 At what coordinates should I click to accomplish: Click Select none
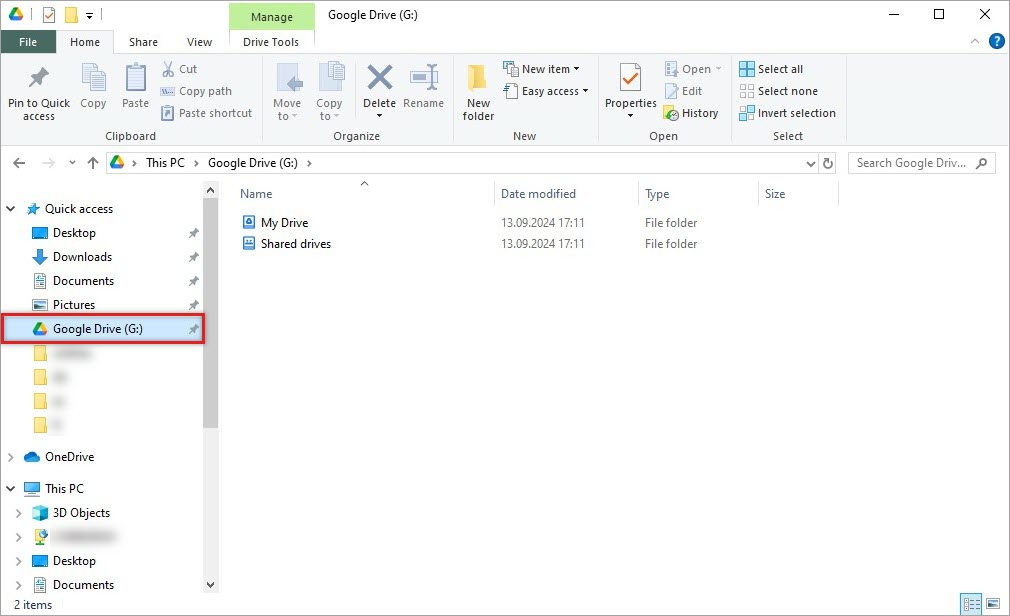tap(778, 91)
